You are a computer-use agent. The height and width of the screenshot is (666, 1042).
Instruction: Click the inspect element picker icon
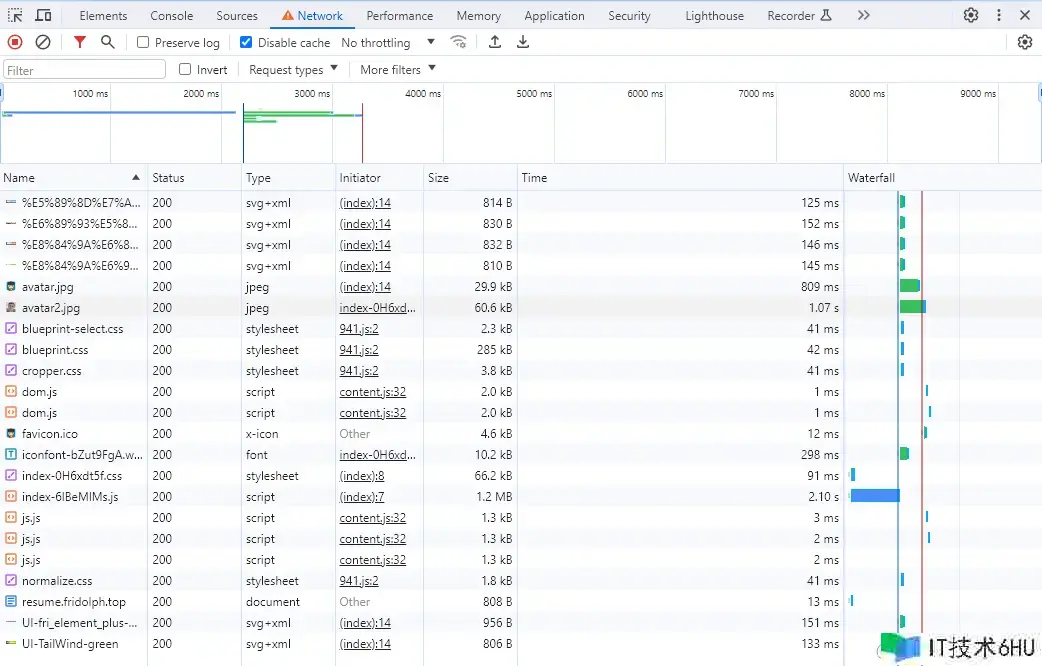(15, 15)
